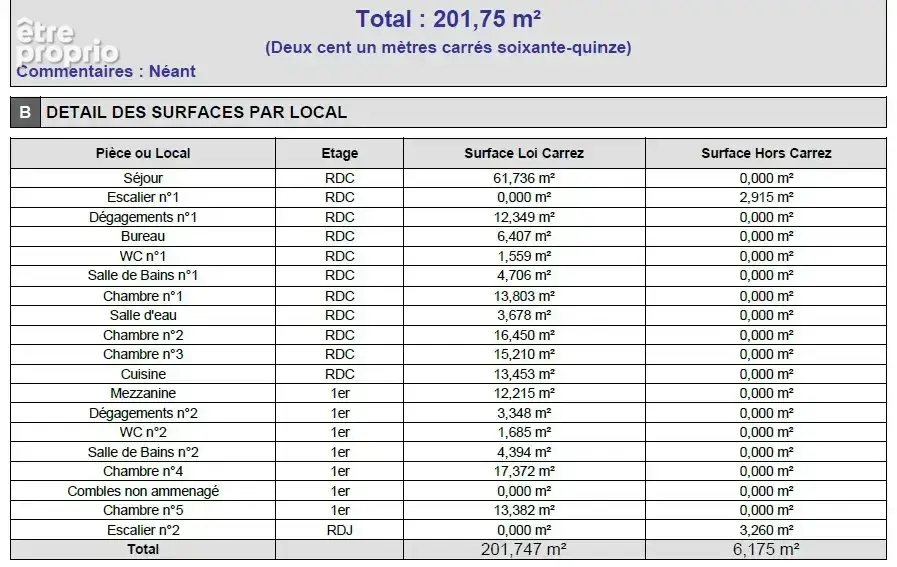This screenshot has width=897, height=567.
Task: Select the 'WC n°2' cell
Action: point(143,433)
